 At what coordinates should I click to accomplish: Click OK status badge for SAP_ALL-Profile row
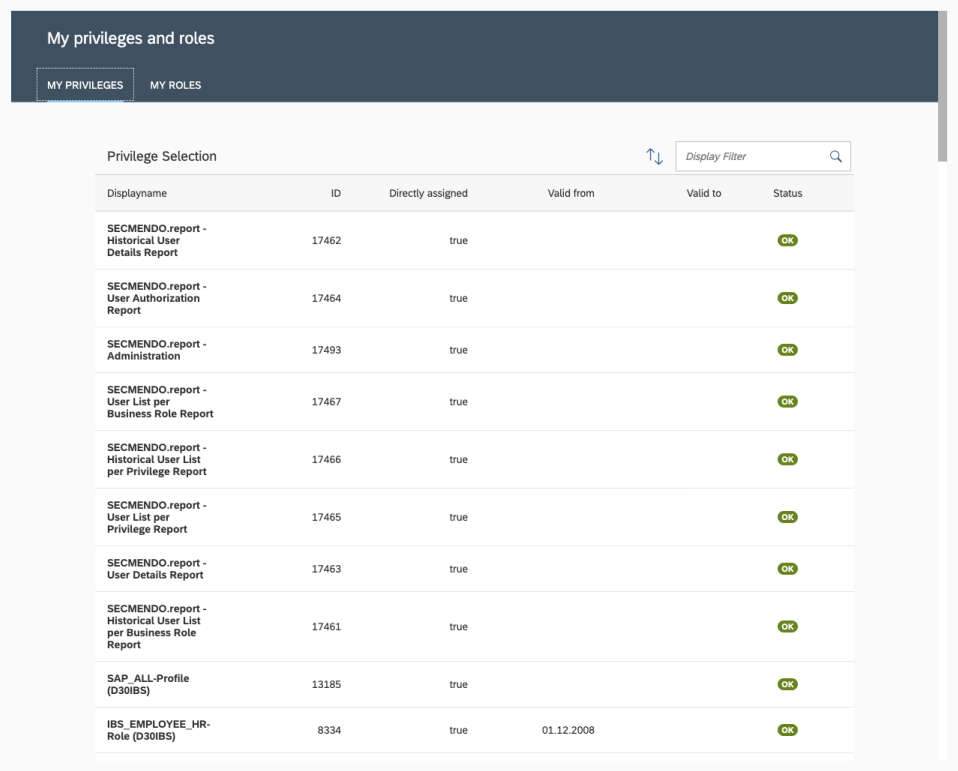pos(787,684)
